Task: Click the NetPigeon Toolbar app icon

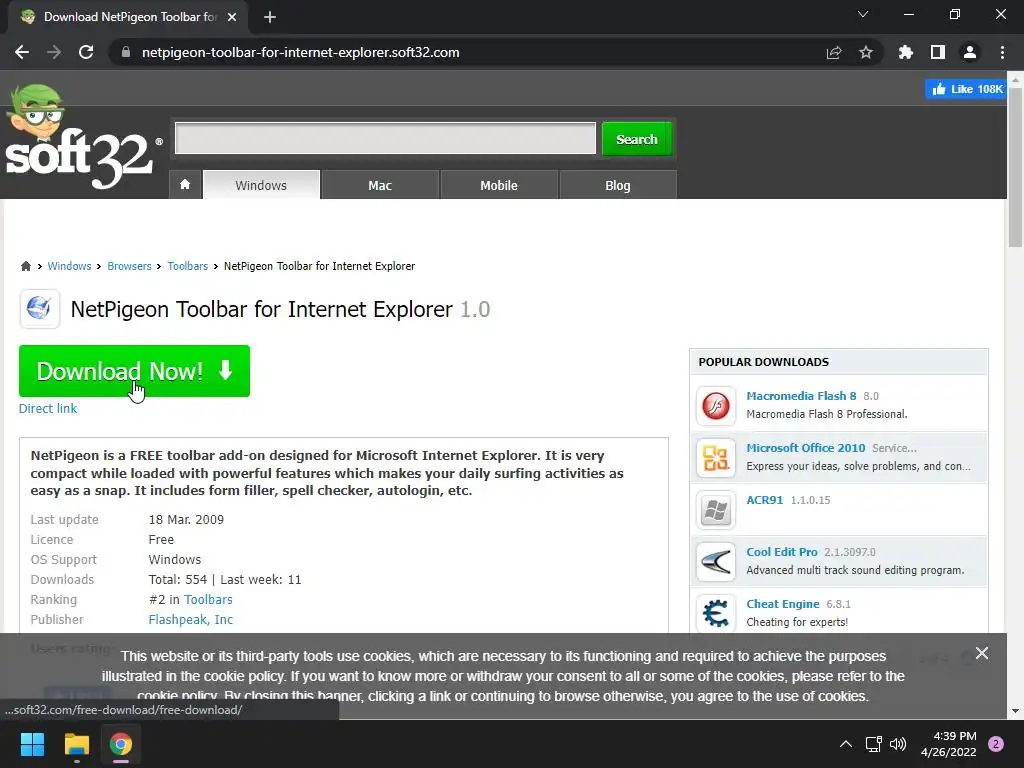Action: (x=40, y=309)
